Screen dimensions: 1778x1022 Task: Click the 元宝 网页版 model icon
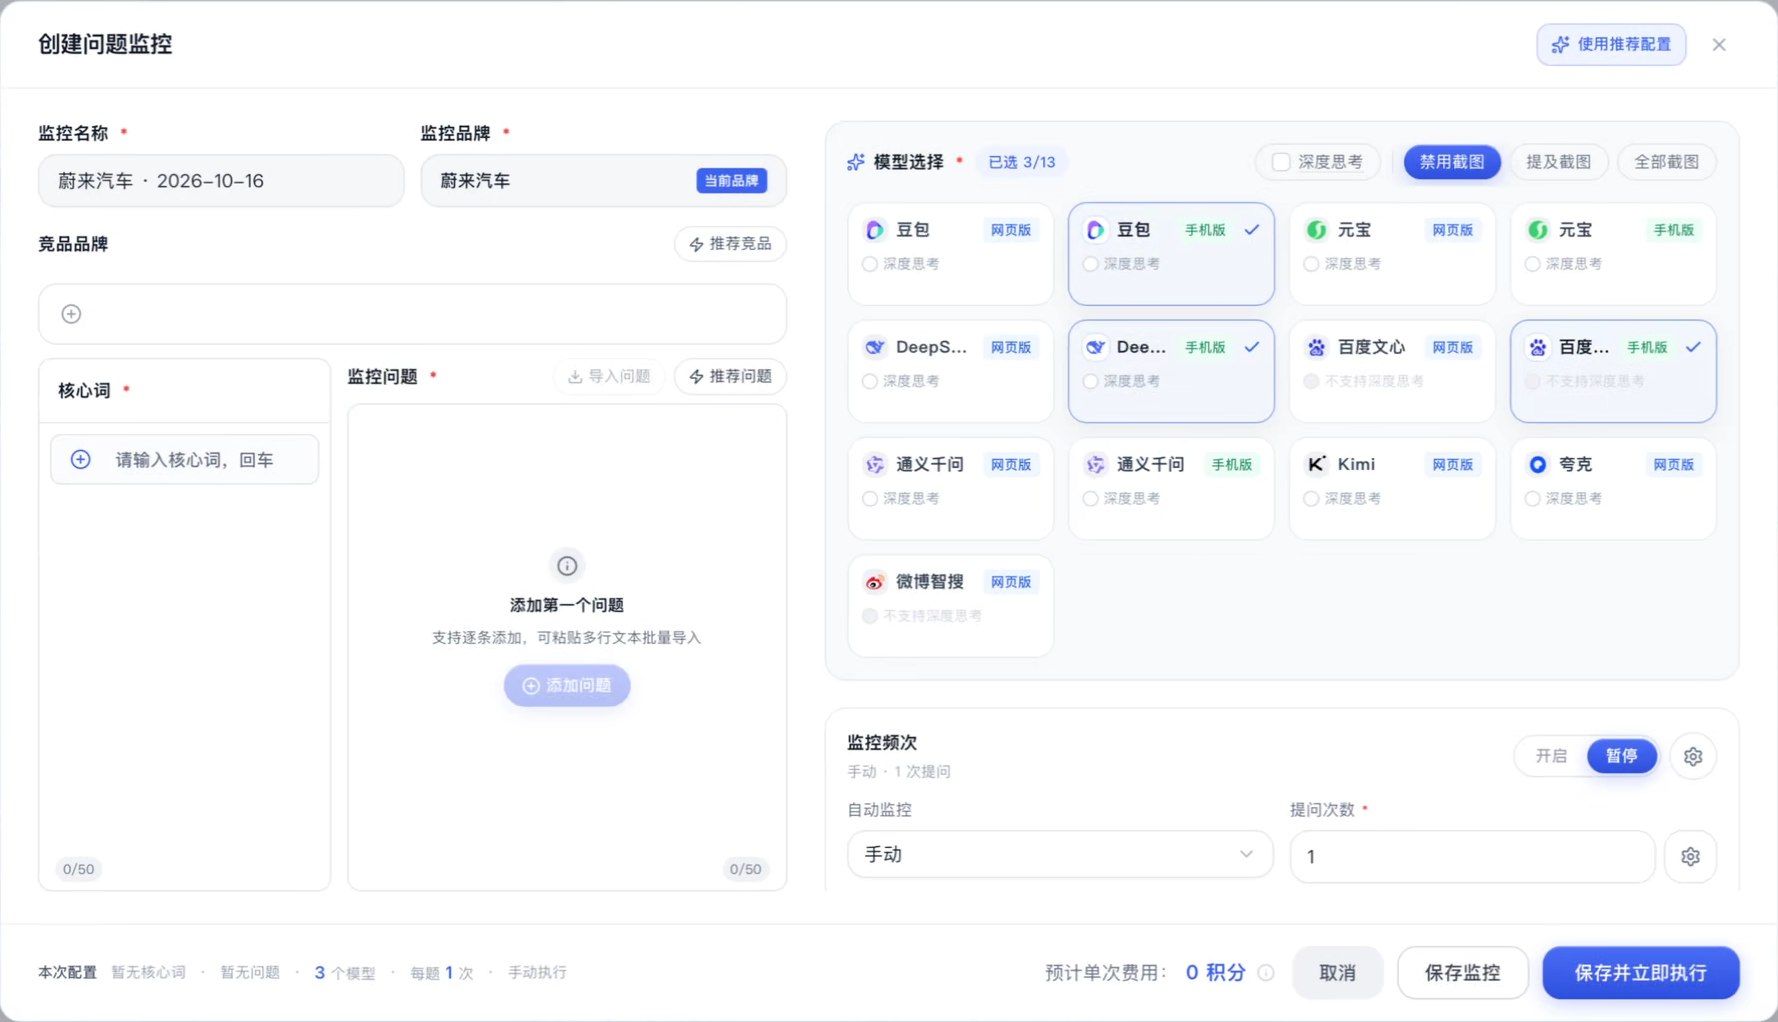pyautogui.click(x=1317, y=230)
